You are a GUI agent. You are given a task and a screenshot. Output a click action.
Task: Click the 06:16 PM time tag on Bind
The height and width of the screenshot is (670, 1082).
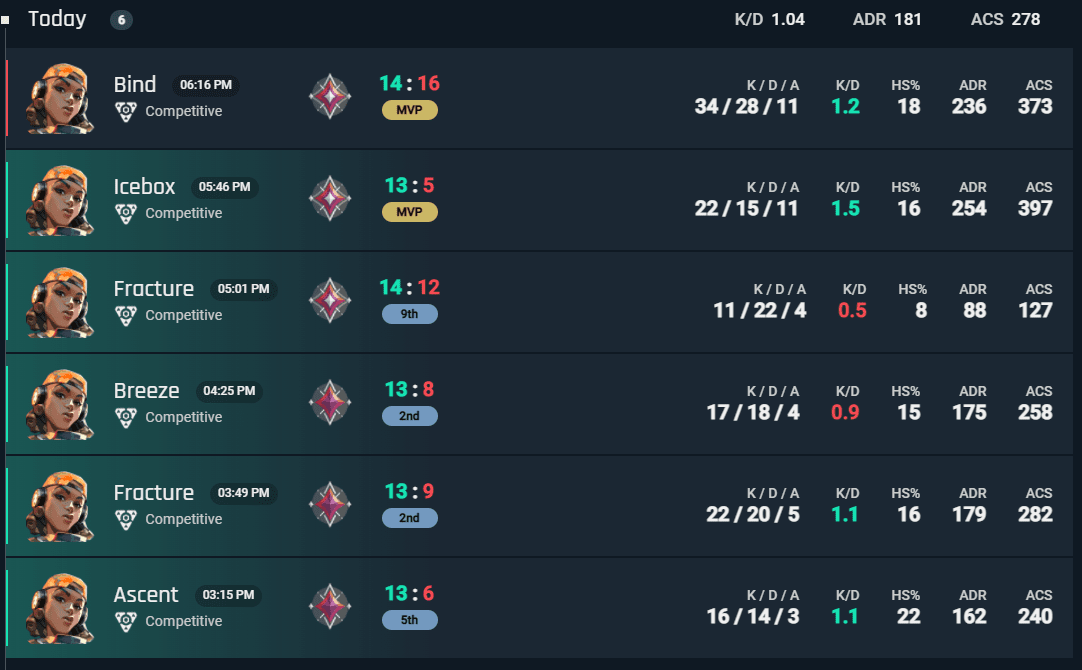tap(206, 85)
